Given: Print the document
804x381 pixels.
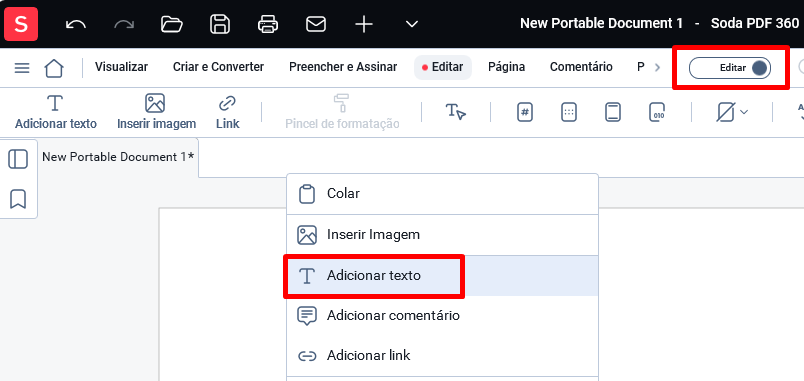Looking at the screenshot, I should [x=268, y=24].
